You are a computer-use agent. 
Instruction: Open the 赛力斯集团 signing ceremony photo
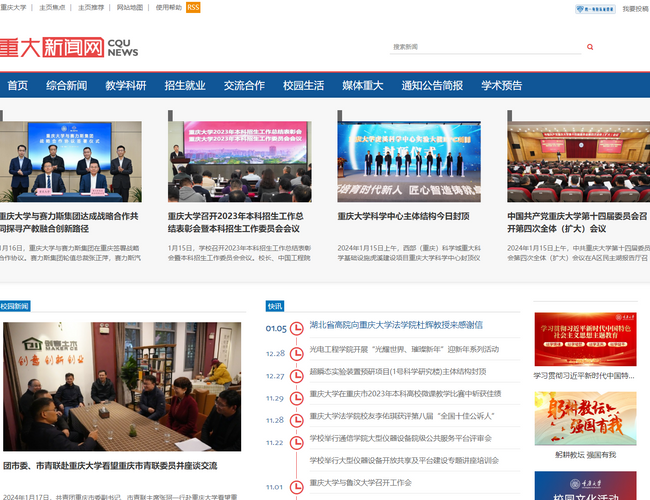(71, 162)
